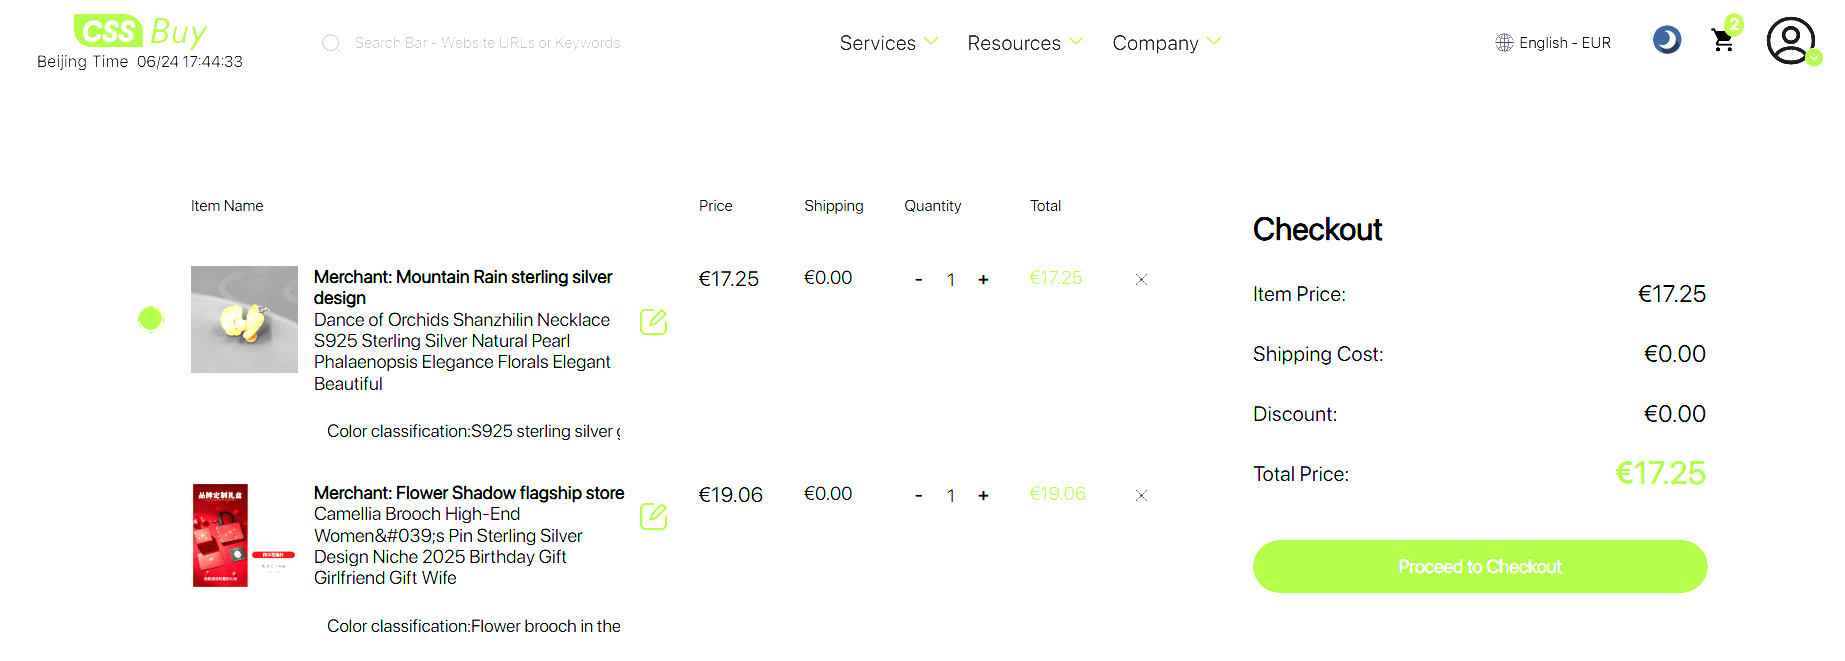This screenshot has width=1845, height=661.
Task: Deselect the Mountain Rain necklace item
Action: pos(150,319)
